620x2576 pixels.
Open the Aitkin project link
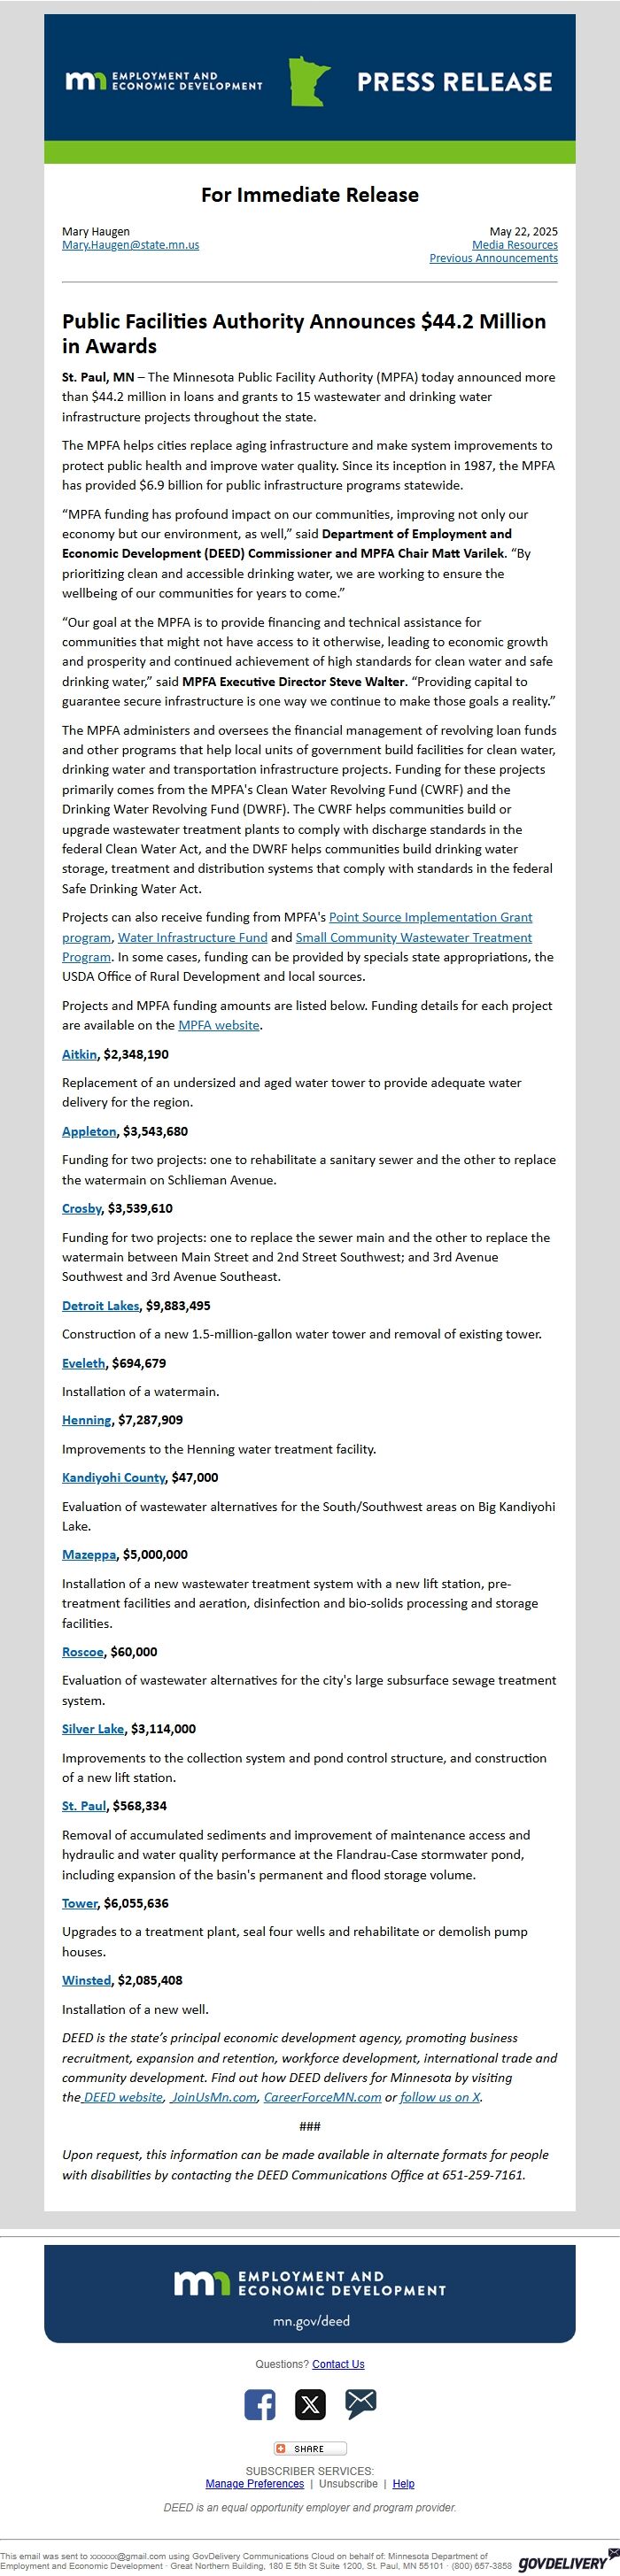click(80, 1054)
